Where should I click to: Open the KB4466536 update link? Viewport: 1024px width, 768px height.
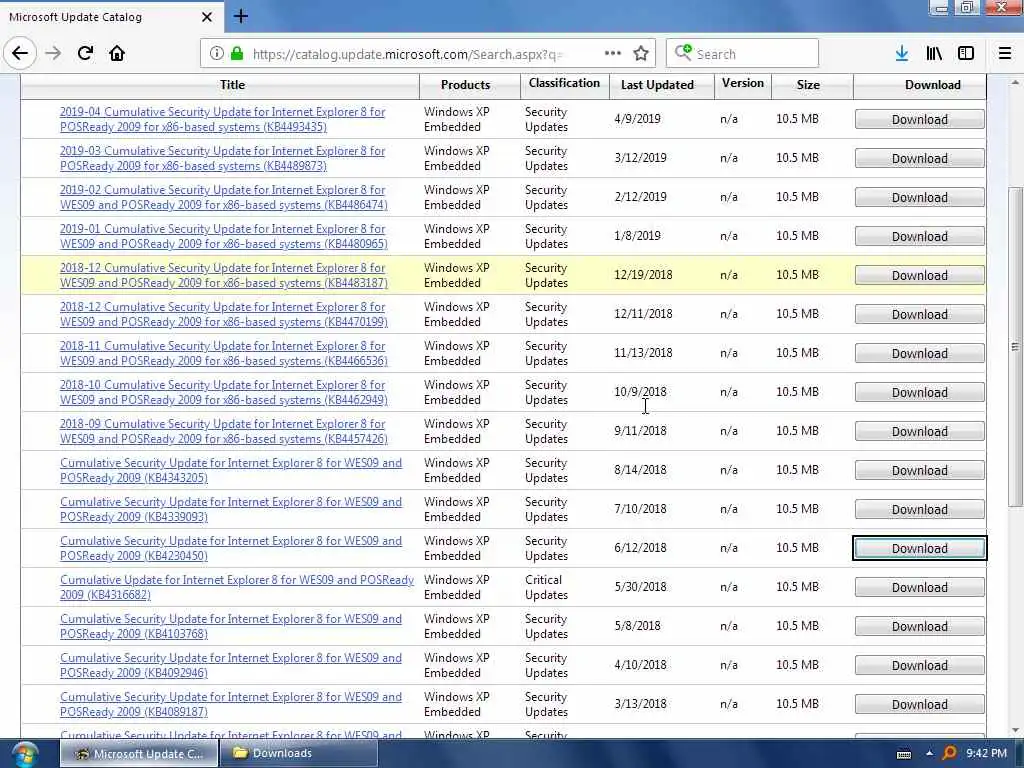pos(224,353)
